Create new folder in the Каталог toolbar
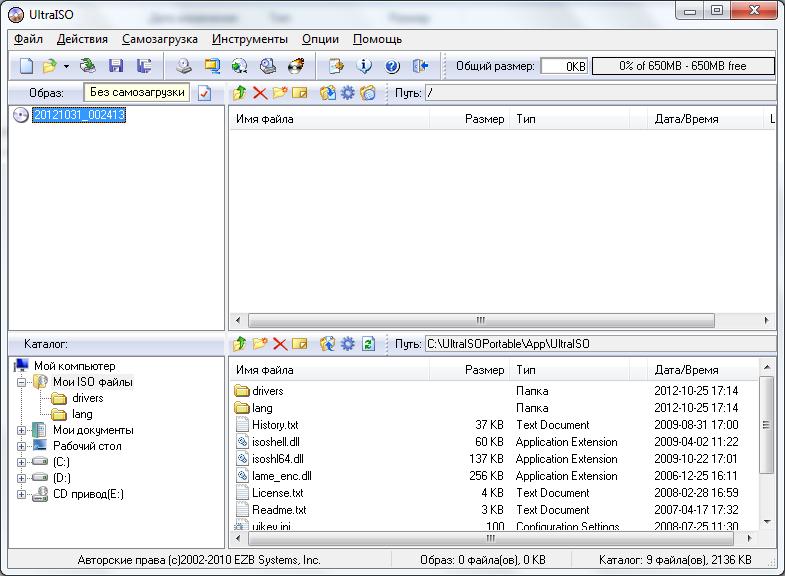The width and height of the screenshot is (785, 576). (260, 344)
